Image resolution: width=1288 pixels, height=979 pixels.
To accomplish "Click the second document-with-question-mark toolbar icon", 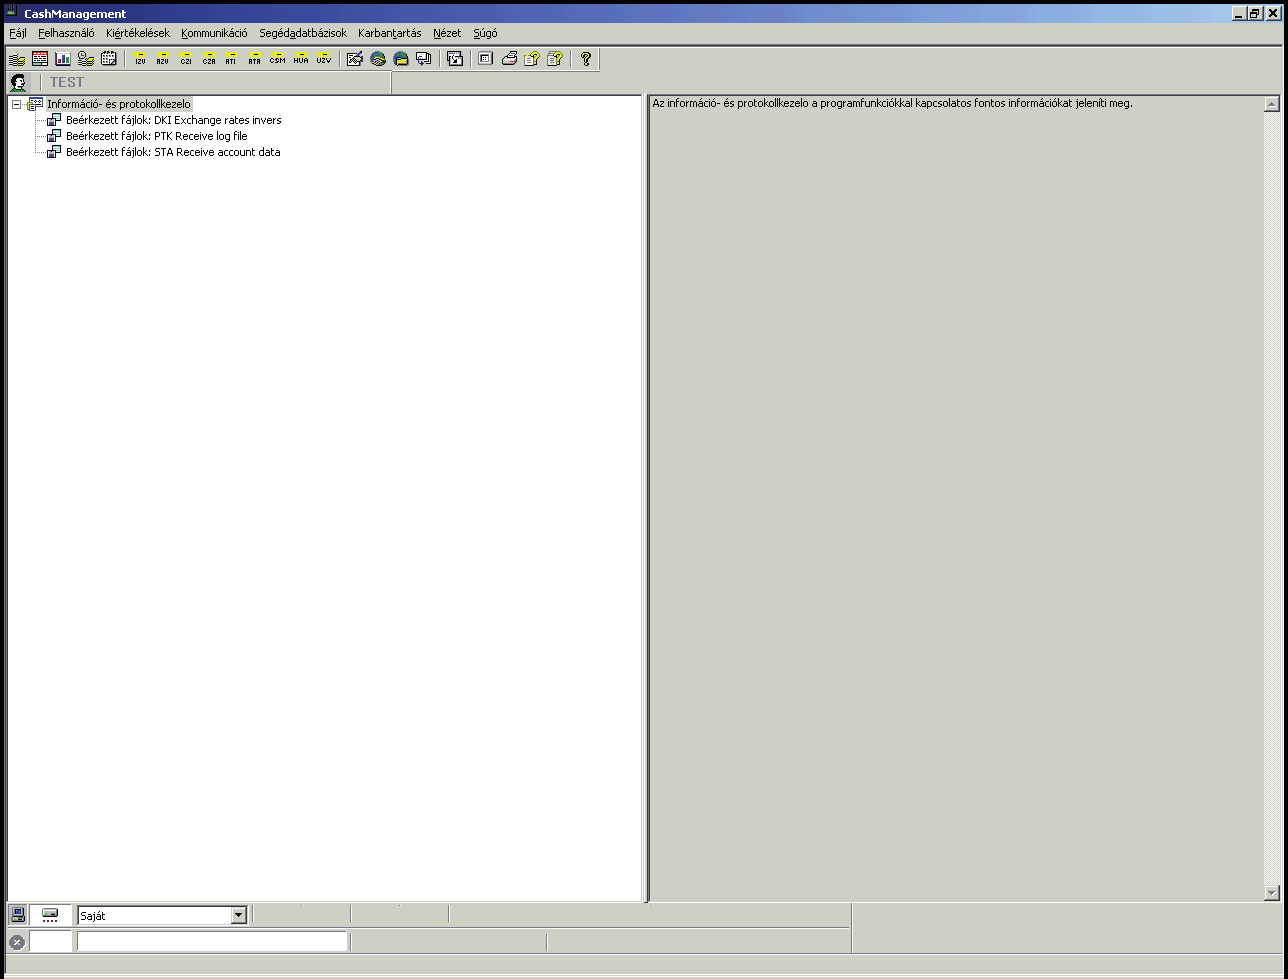I will [554, 59].
